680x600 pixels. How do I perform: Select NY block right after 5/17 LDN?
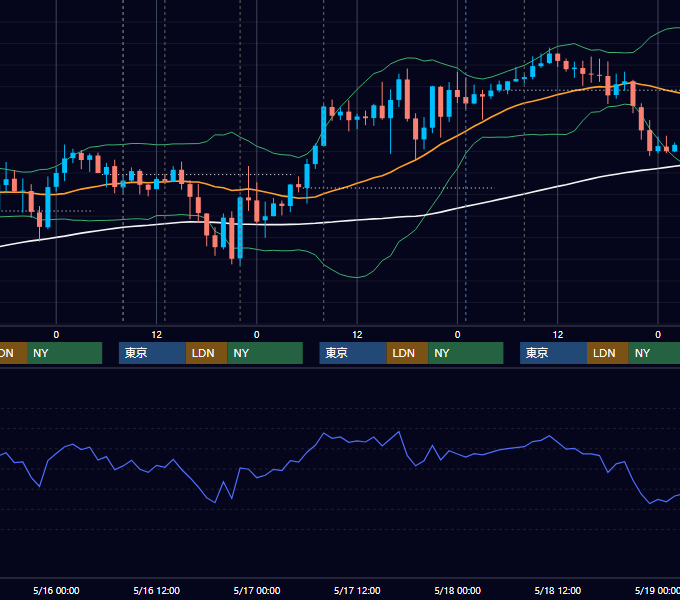(x=466, y=353)
